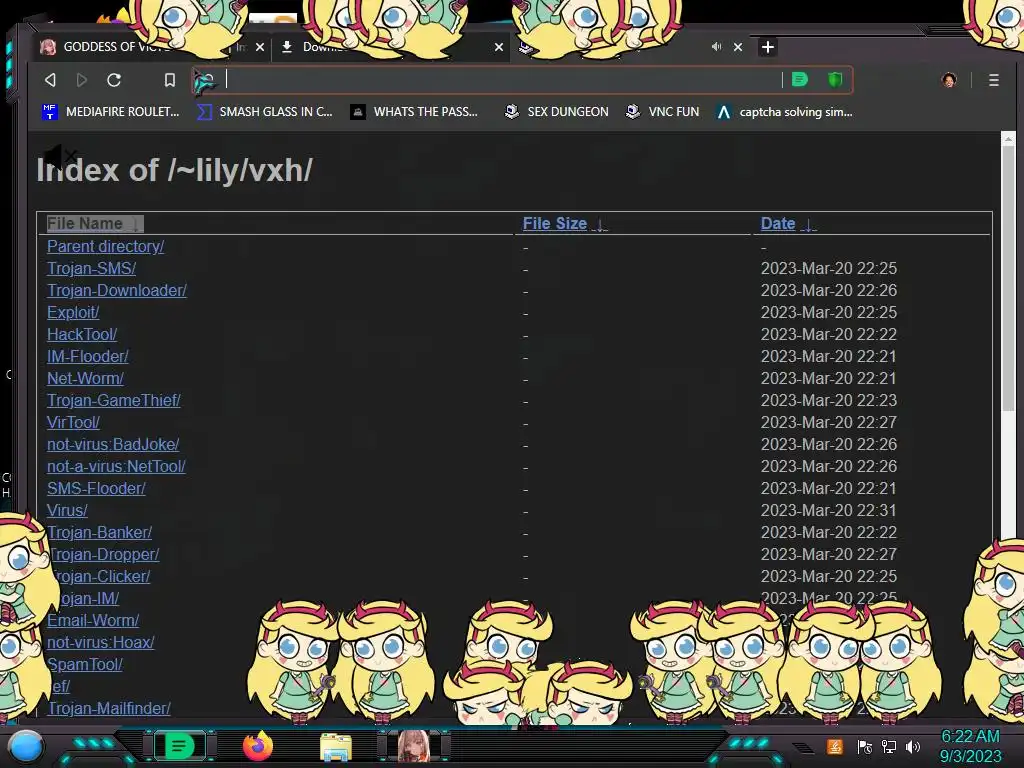Open the Net-Worm/ folder link

point(86,378)
